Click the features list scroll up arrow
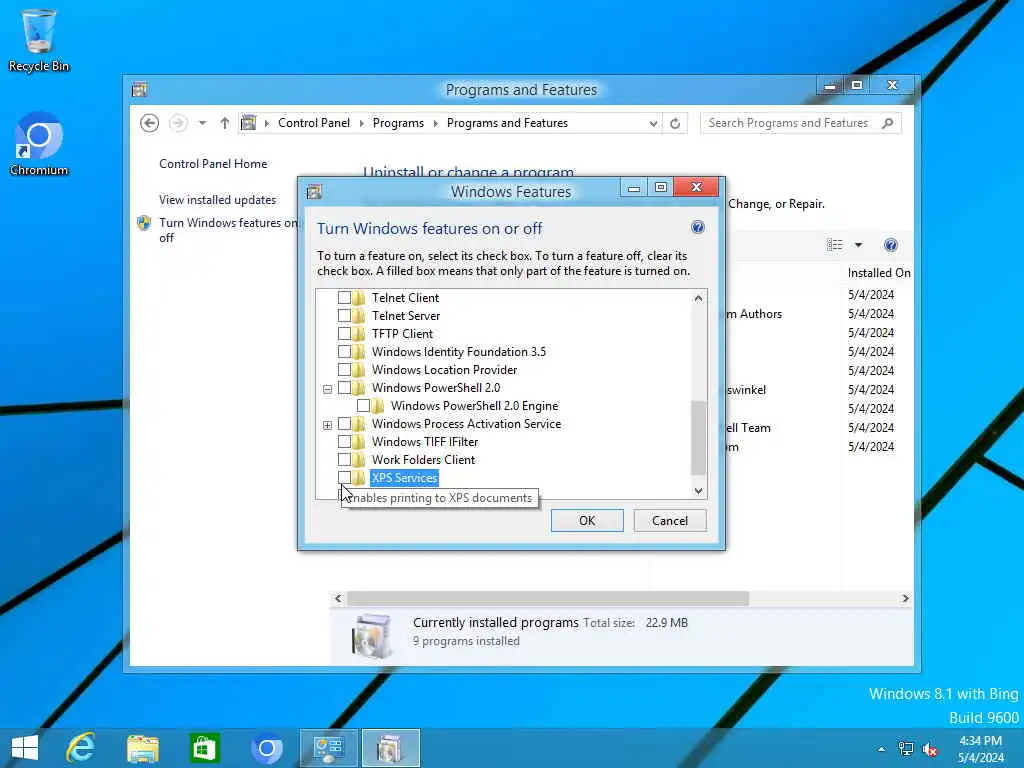 (x=698, y=298)
